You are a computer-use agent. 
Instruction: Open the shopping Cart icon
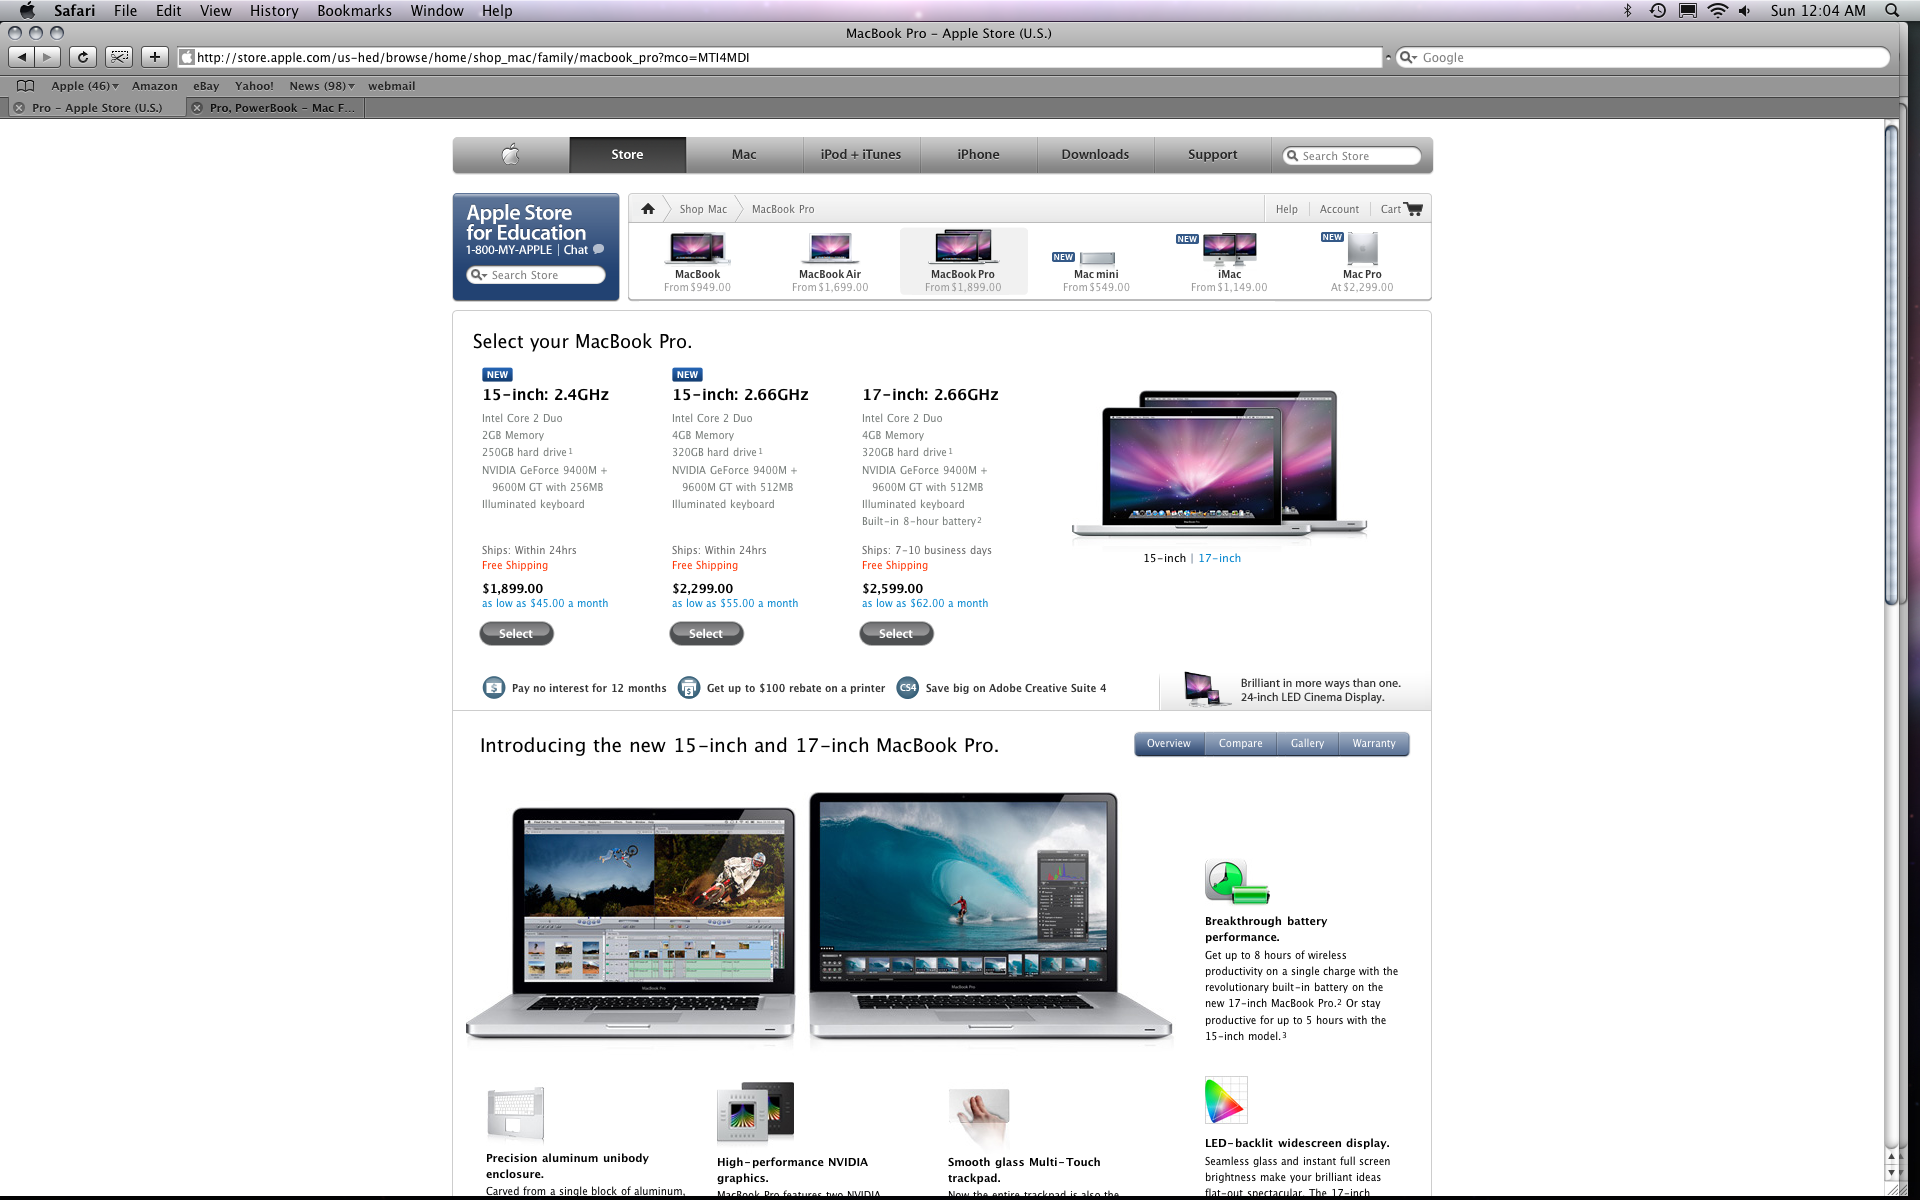[x=1412, y=209]
